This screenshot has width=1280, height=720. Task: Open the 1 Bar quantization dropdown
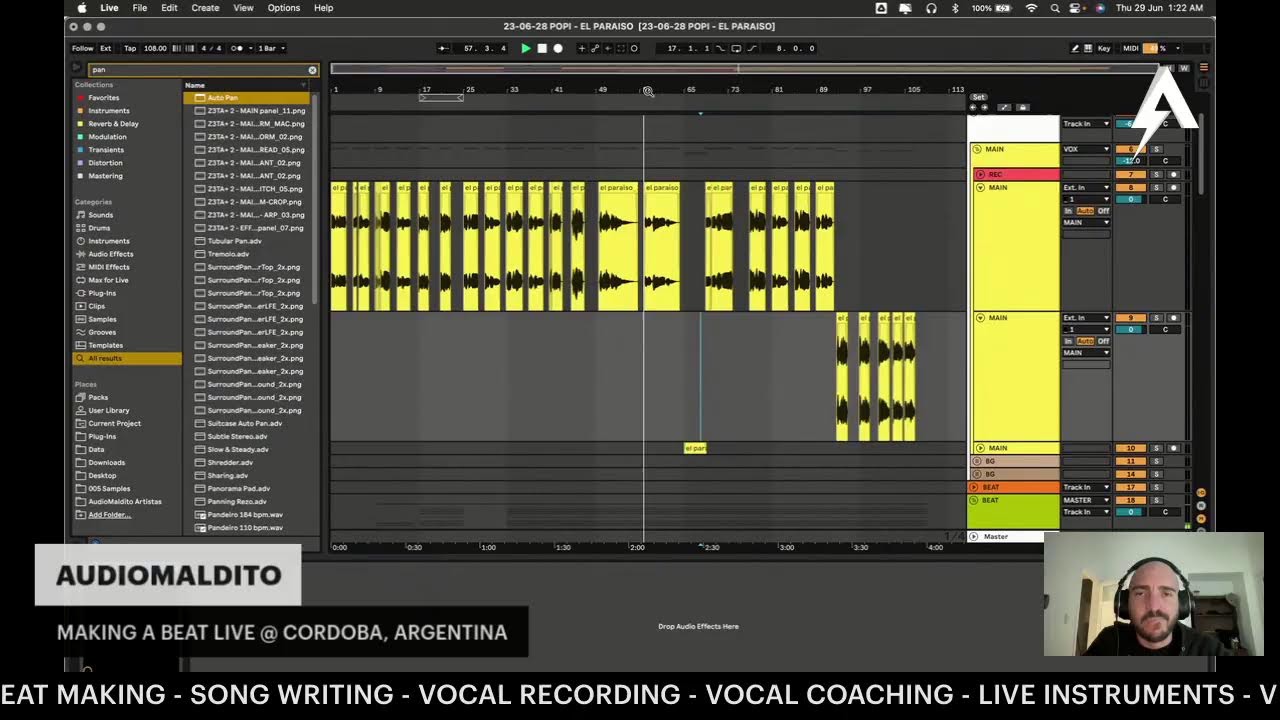(272, 48)
